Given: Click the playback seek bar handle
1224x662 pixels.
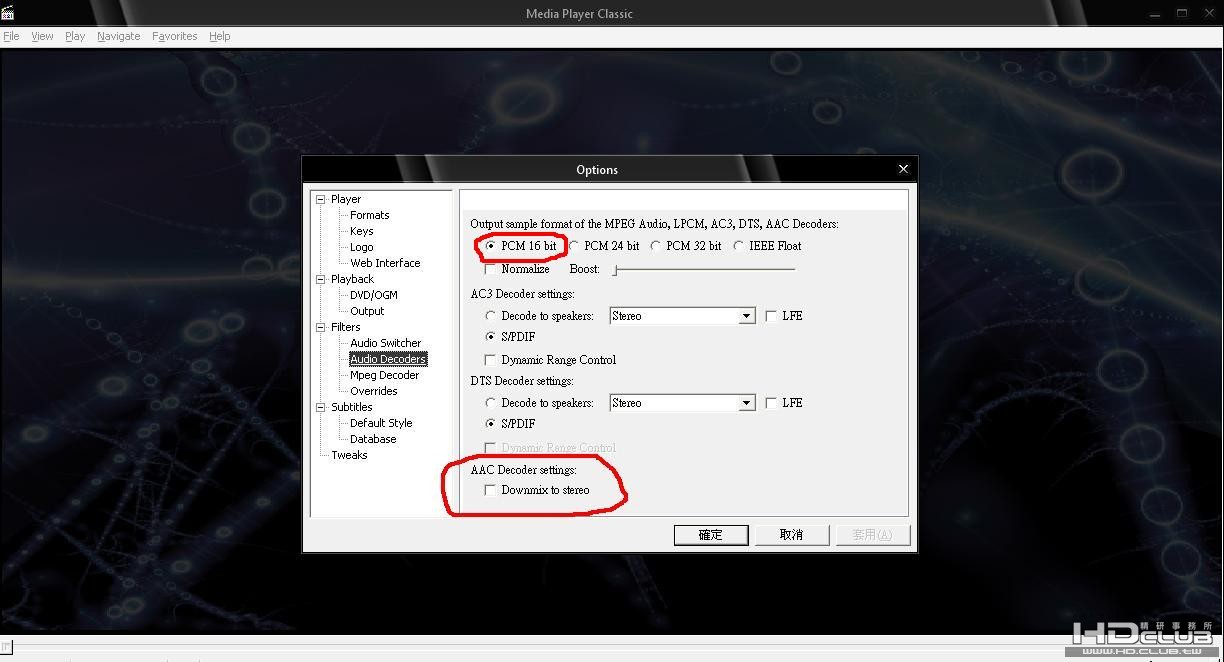Looking at the screenshot, I should pyautogui.click(x=6, y=647).
